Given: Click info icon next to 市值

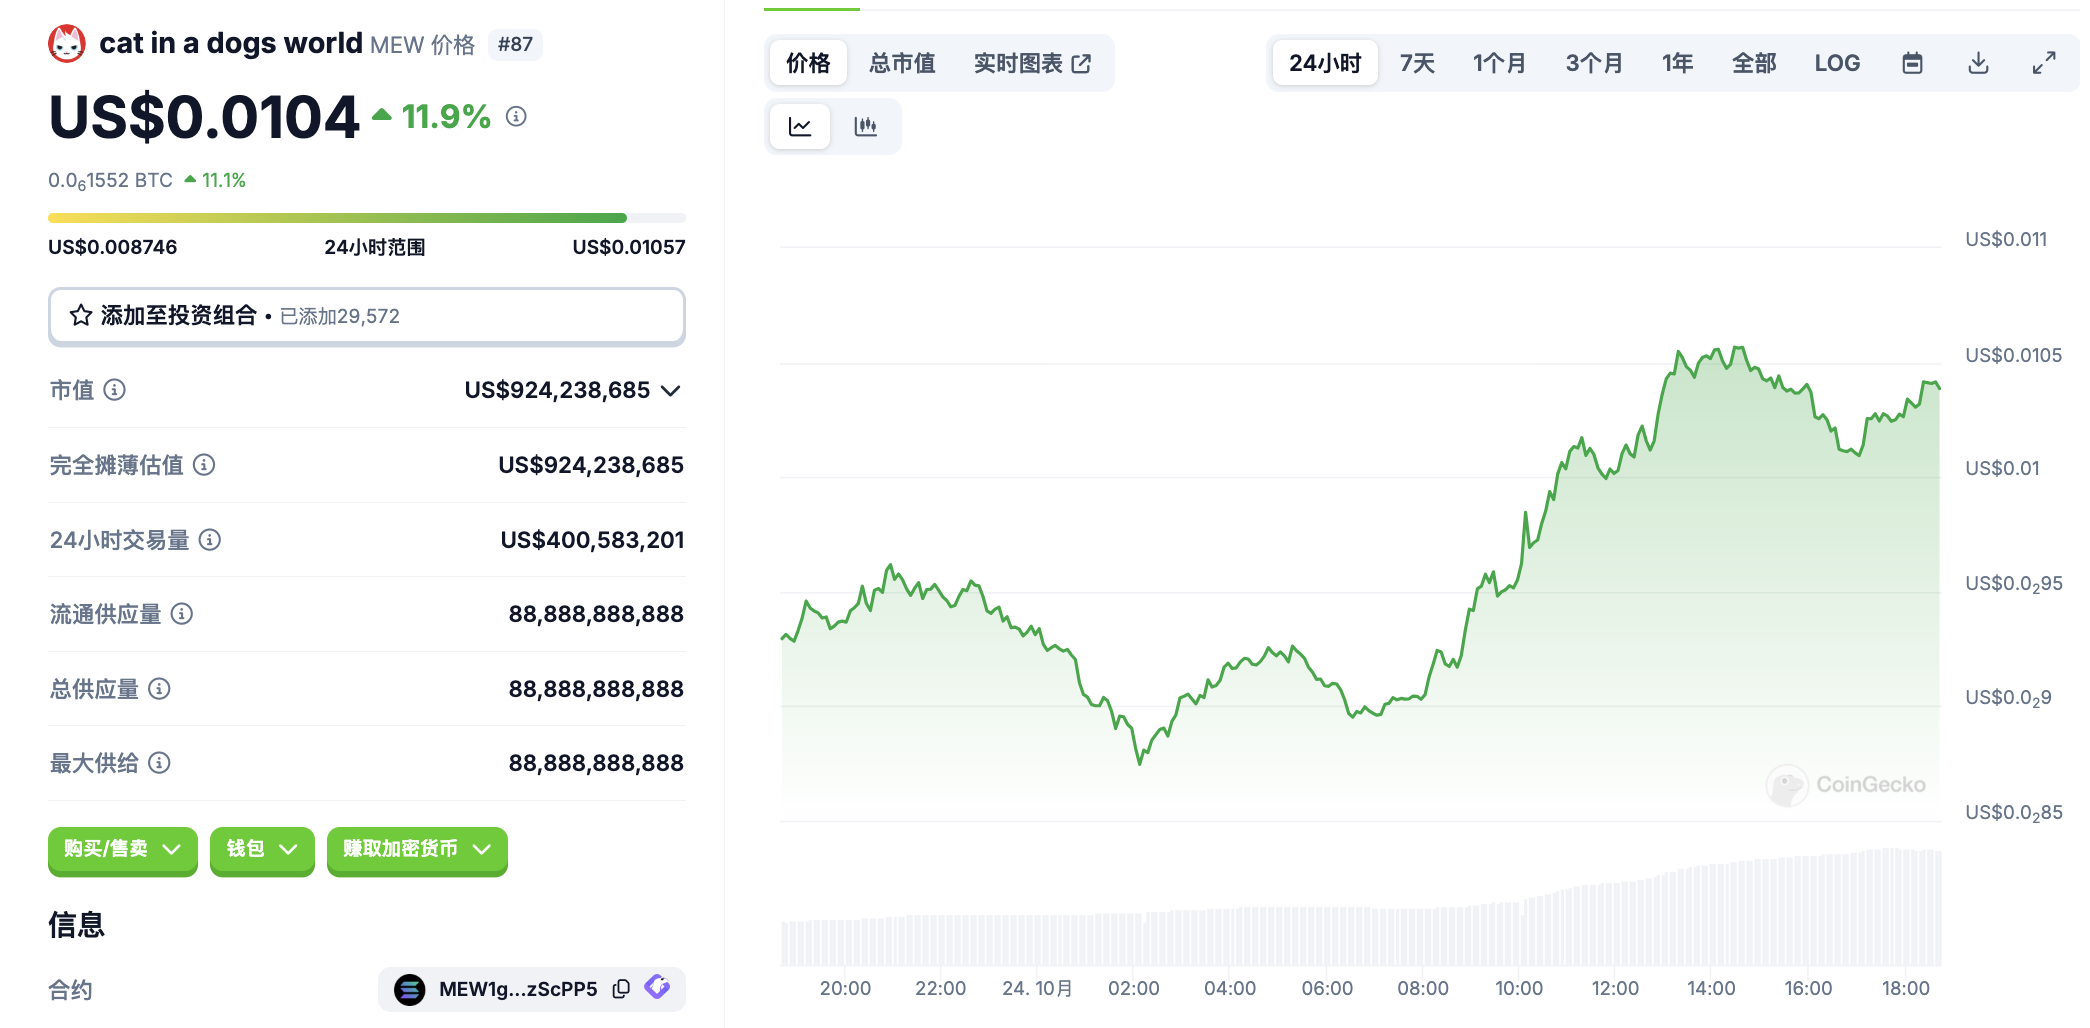Looking at the screenshot, I should click(115, 390).
